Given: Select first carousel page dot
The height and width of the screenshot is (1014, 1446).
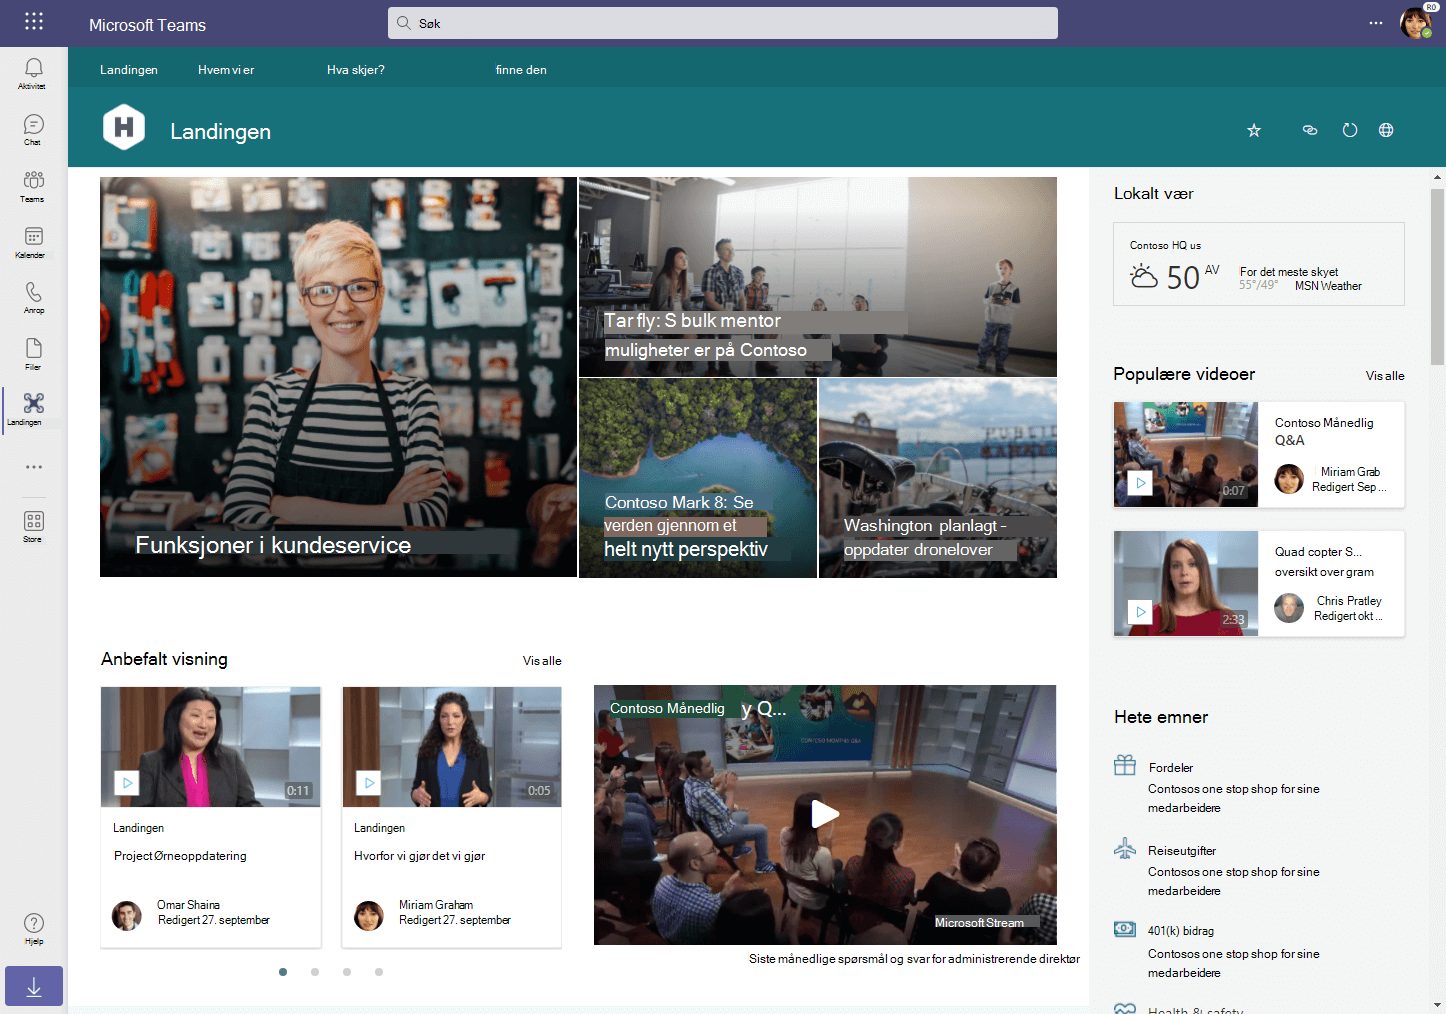Looking at the screenshot, I should coord(283,972).
